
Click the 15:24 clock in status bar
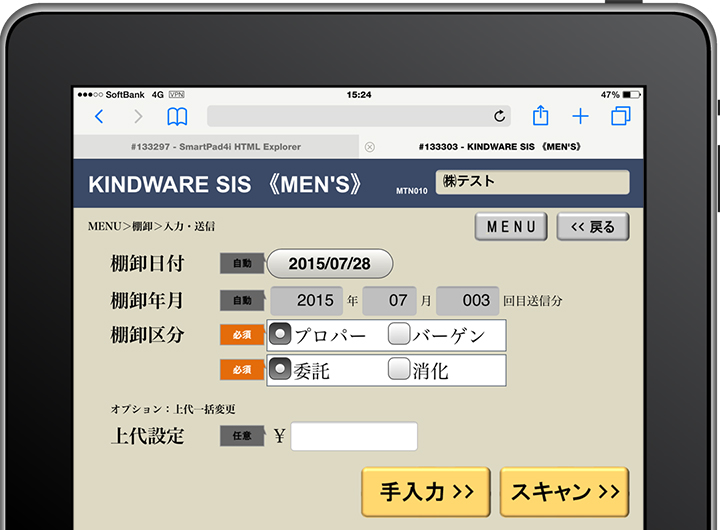(359, 95)
